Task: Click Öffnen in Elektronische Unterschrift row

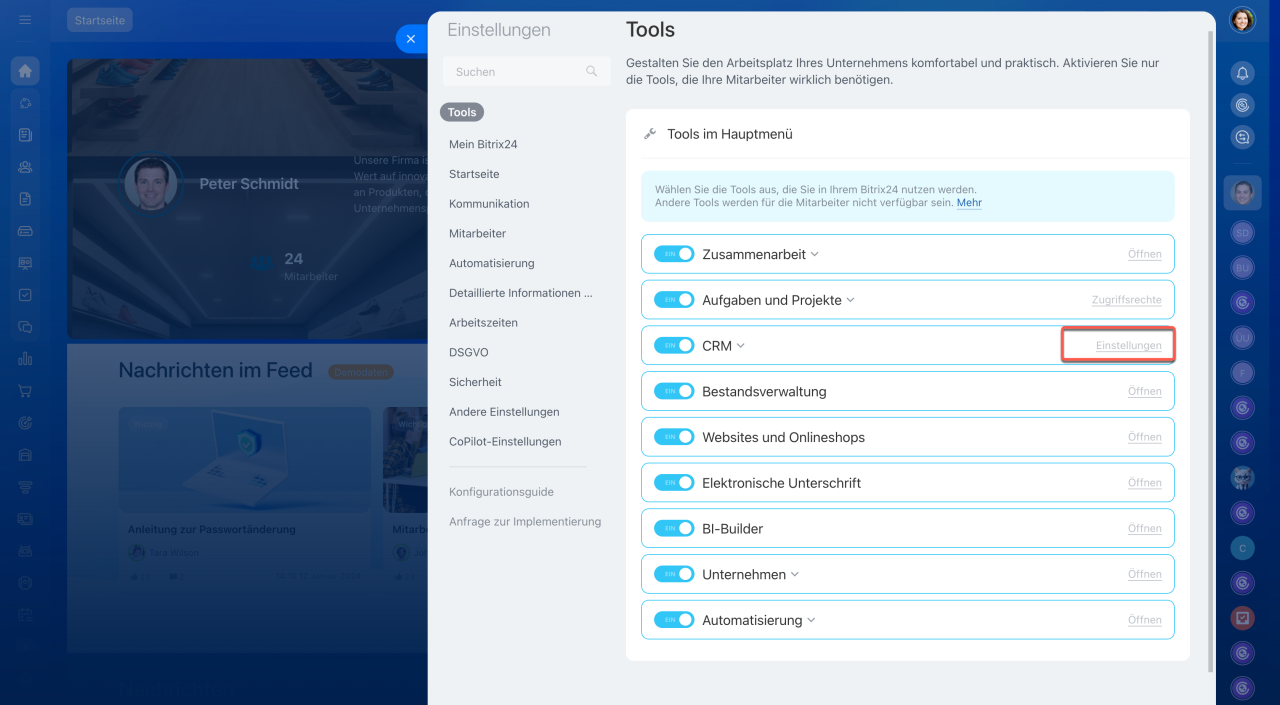Action: point(1145,483)
